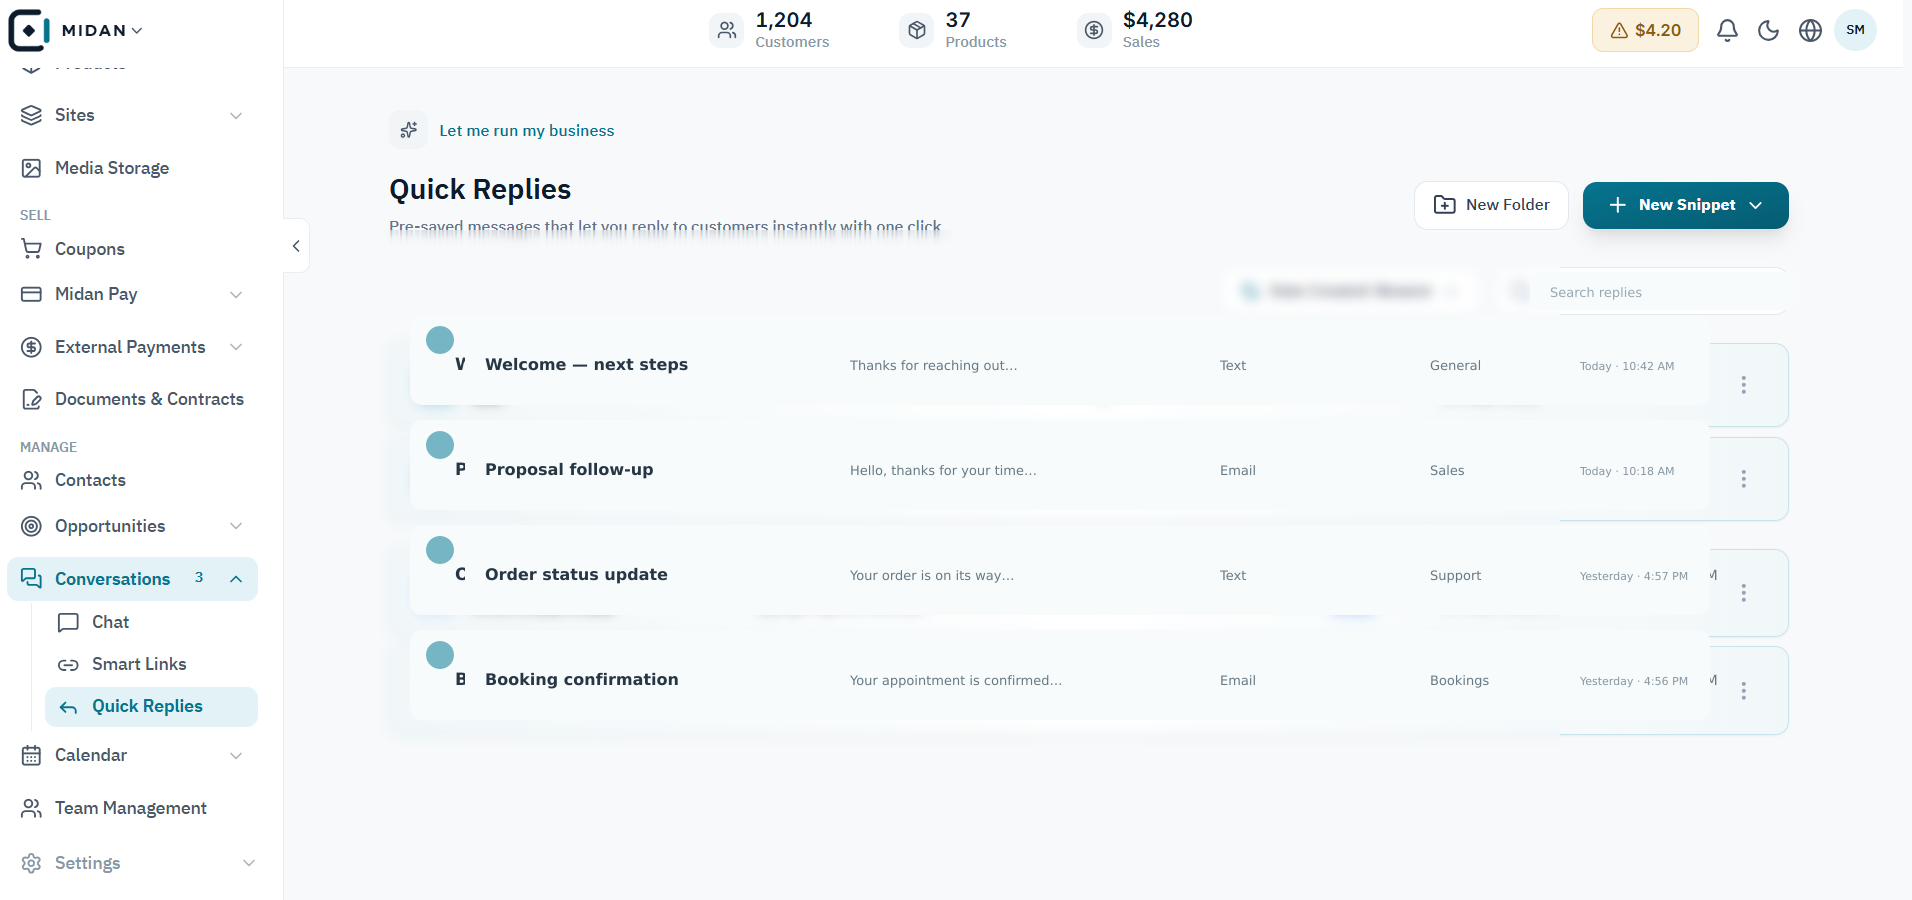Open the SM user avatar menu
The image size is (1912, 900).
point(1855,30)
